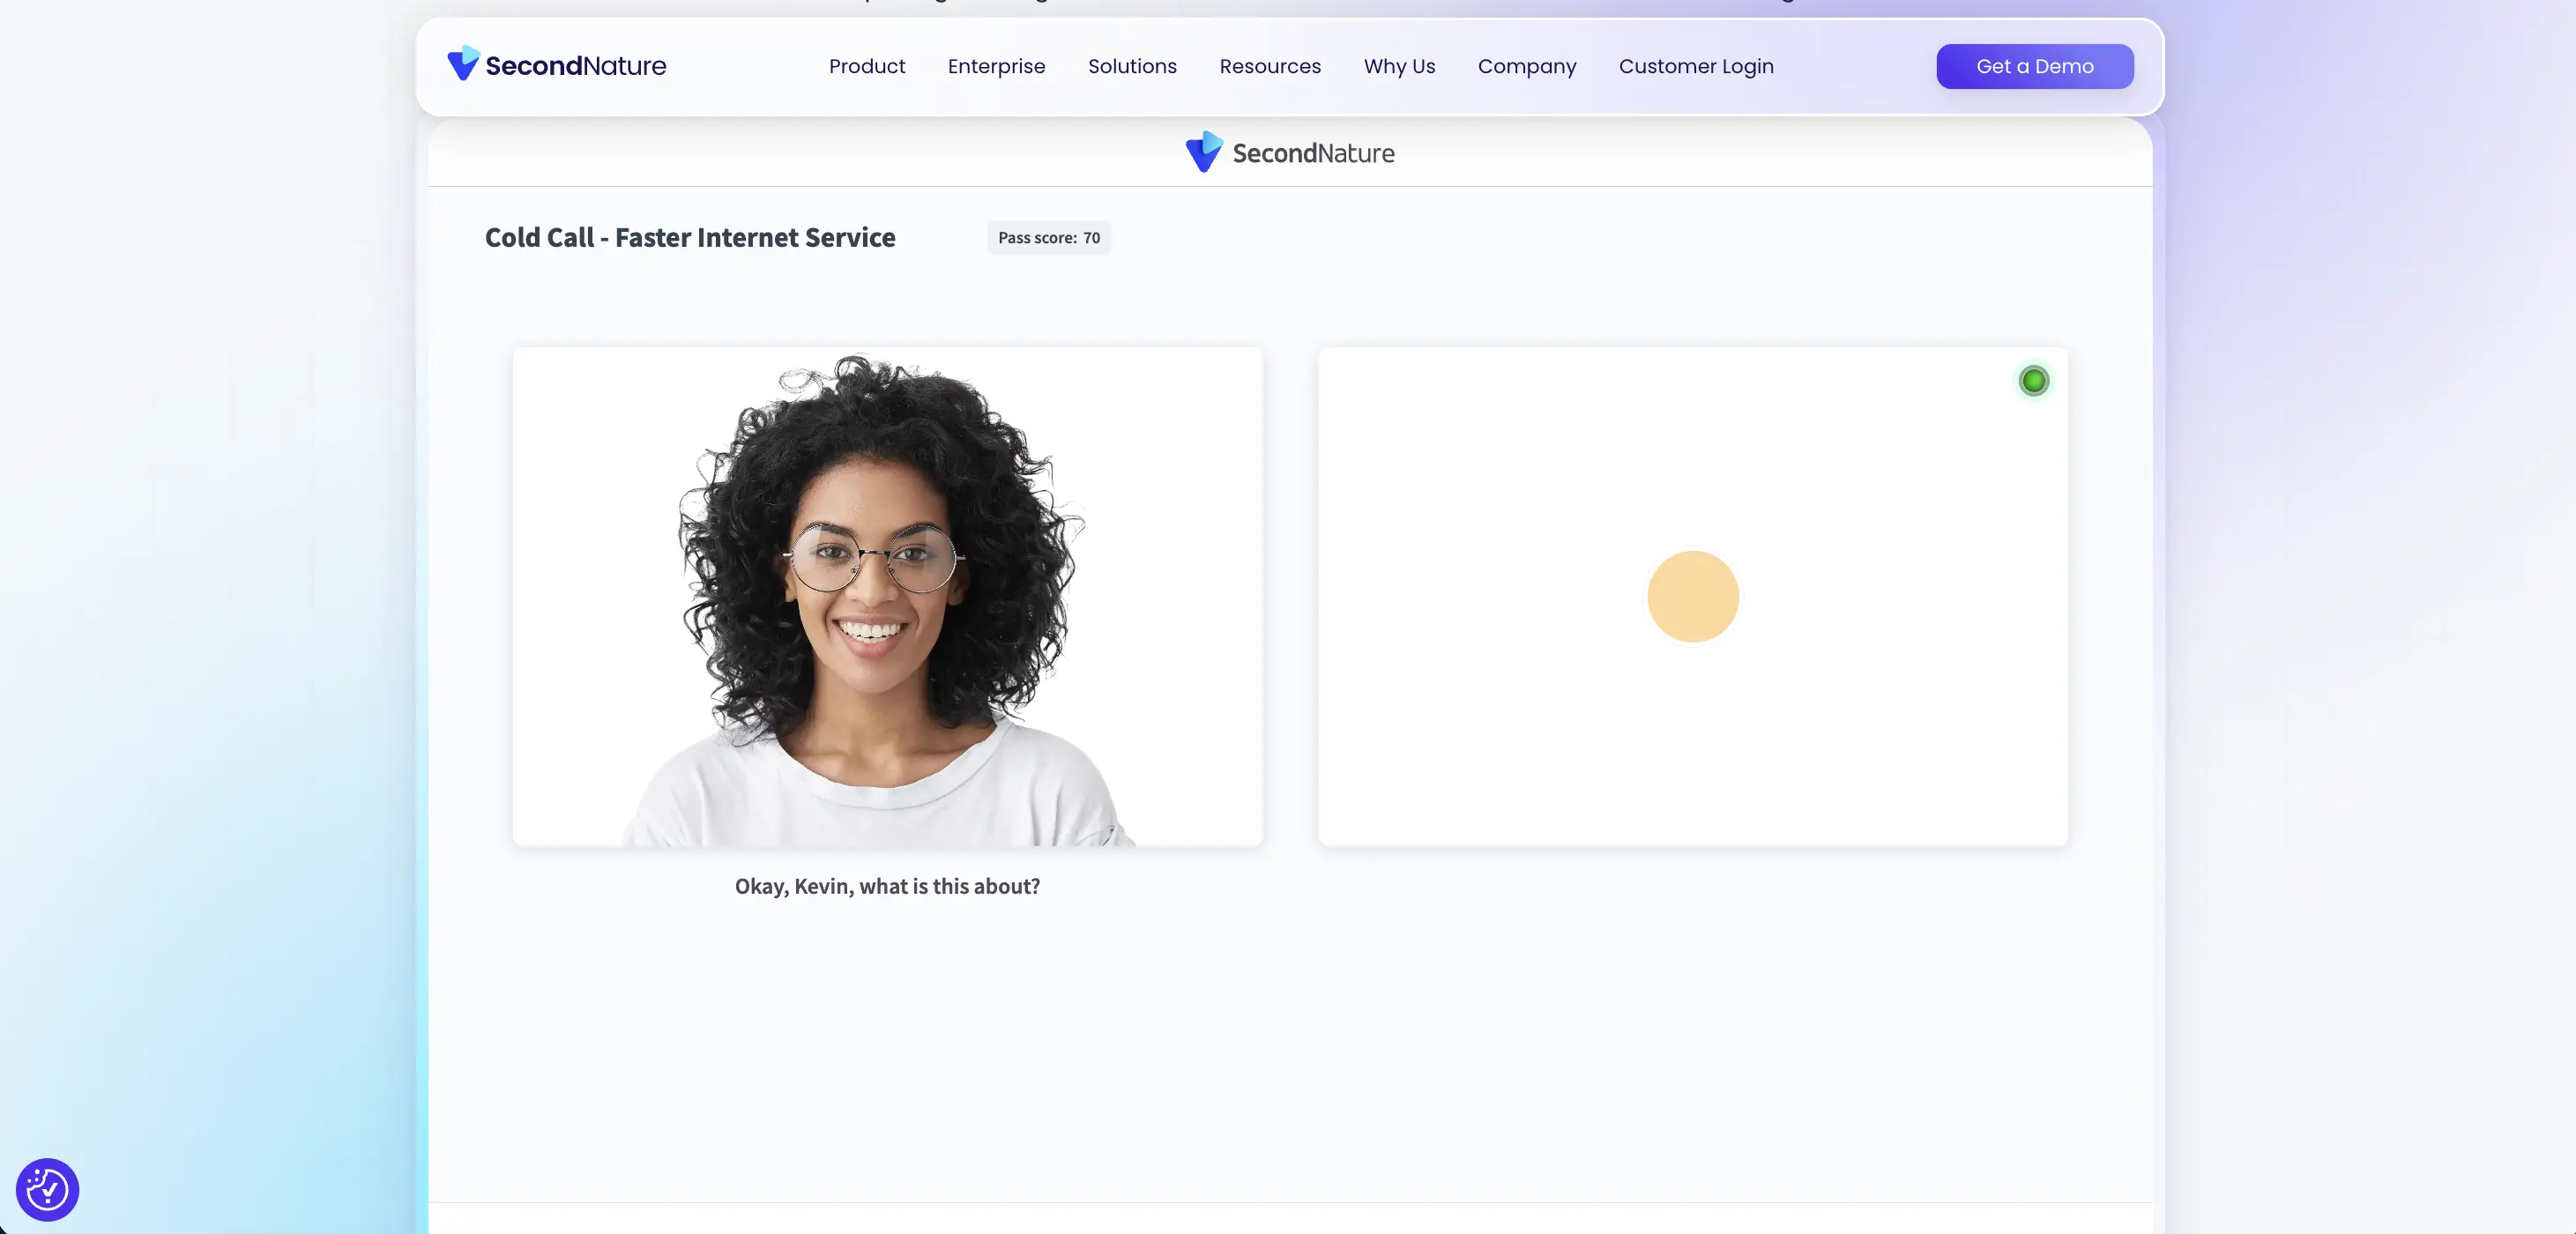This screenshot has height=1234, width=2576.
Task: Click the yellow circle in the user panel
Action: 1692,597
